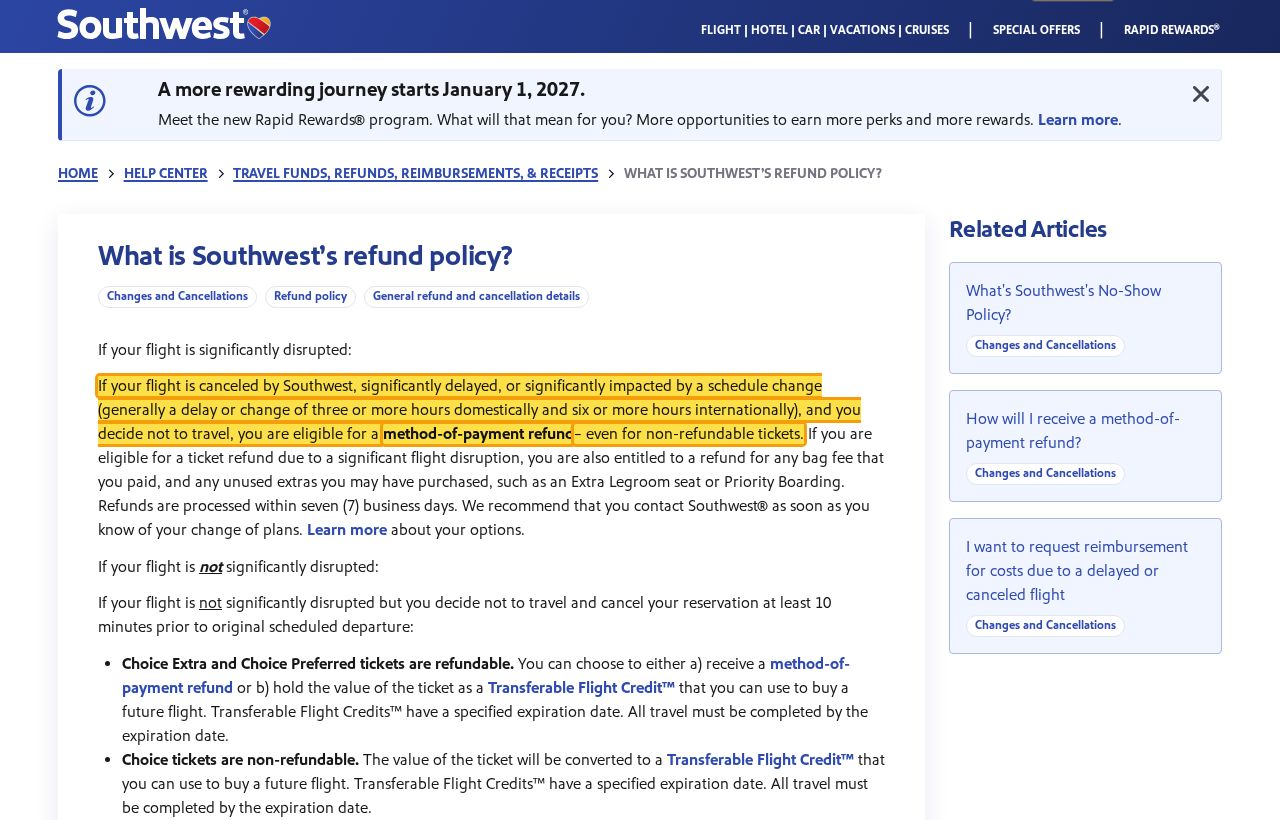Open Transferable Flight Credit link in Choice Extra bullet

pyautogui.click(x=581, y=688)
